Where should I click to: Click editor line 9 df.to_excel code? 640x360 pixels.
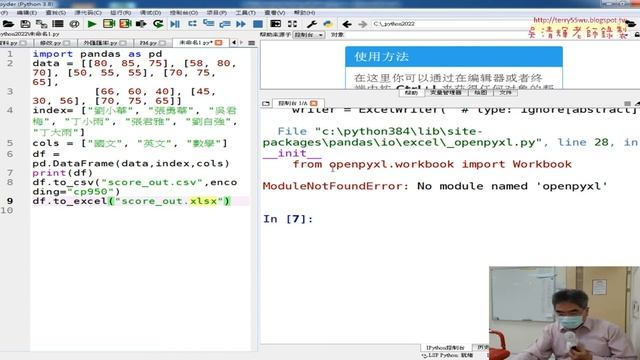click(x=131, y=201)
